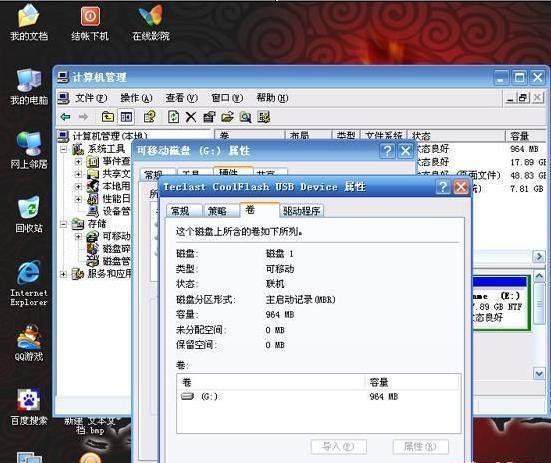Click the Refresh toolbar icon

click(x=173, y=117)
